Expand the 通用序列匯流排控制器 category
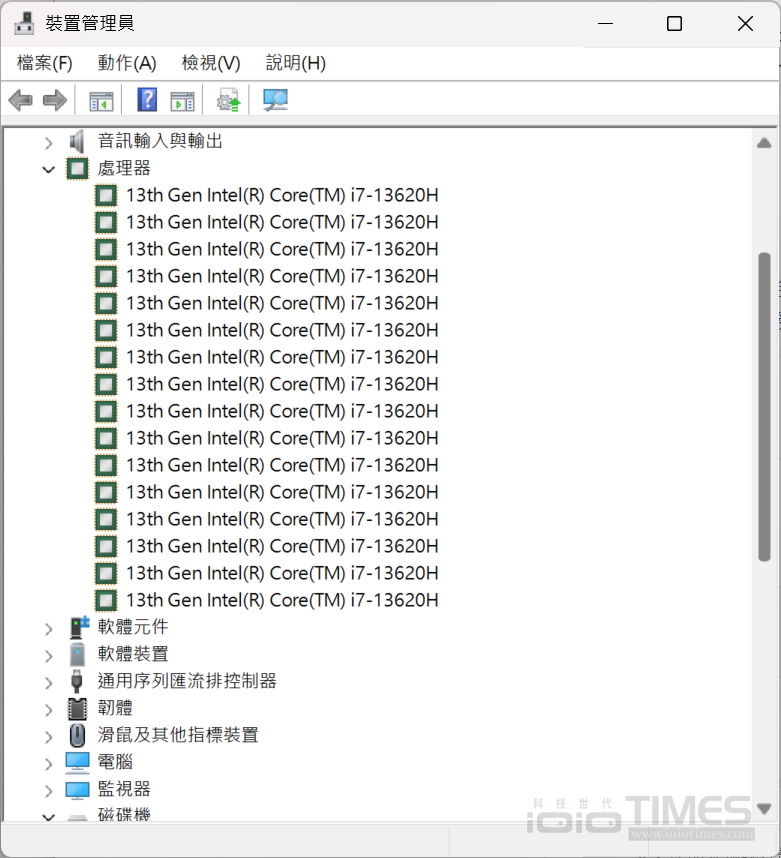Image resolution: width=781 pixels, height=858 pixels. pos(49,682)
